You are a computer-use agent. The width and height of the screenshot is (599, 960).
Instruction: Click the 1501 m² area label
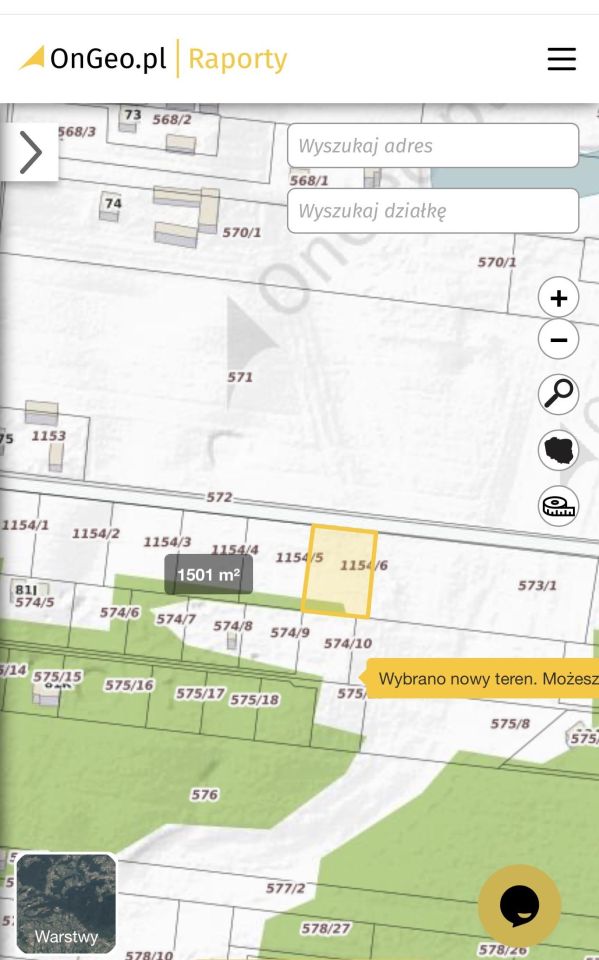[x=208, y=574]
